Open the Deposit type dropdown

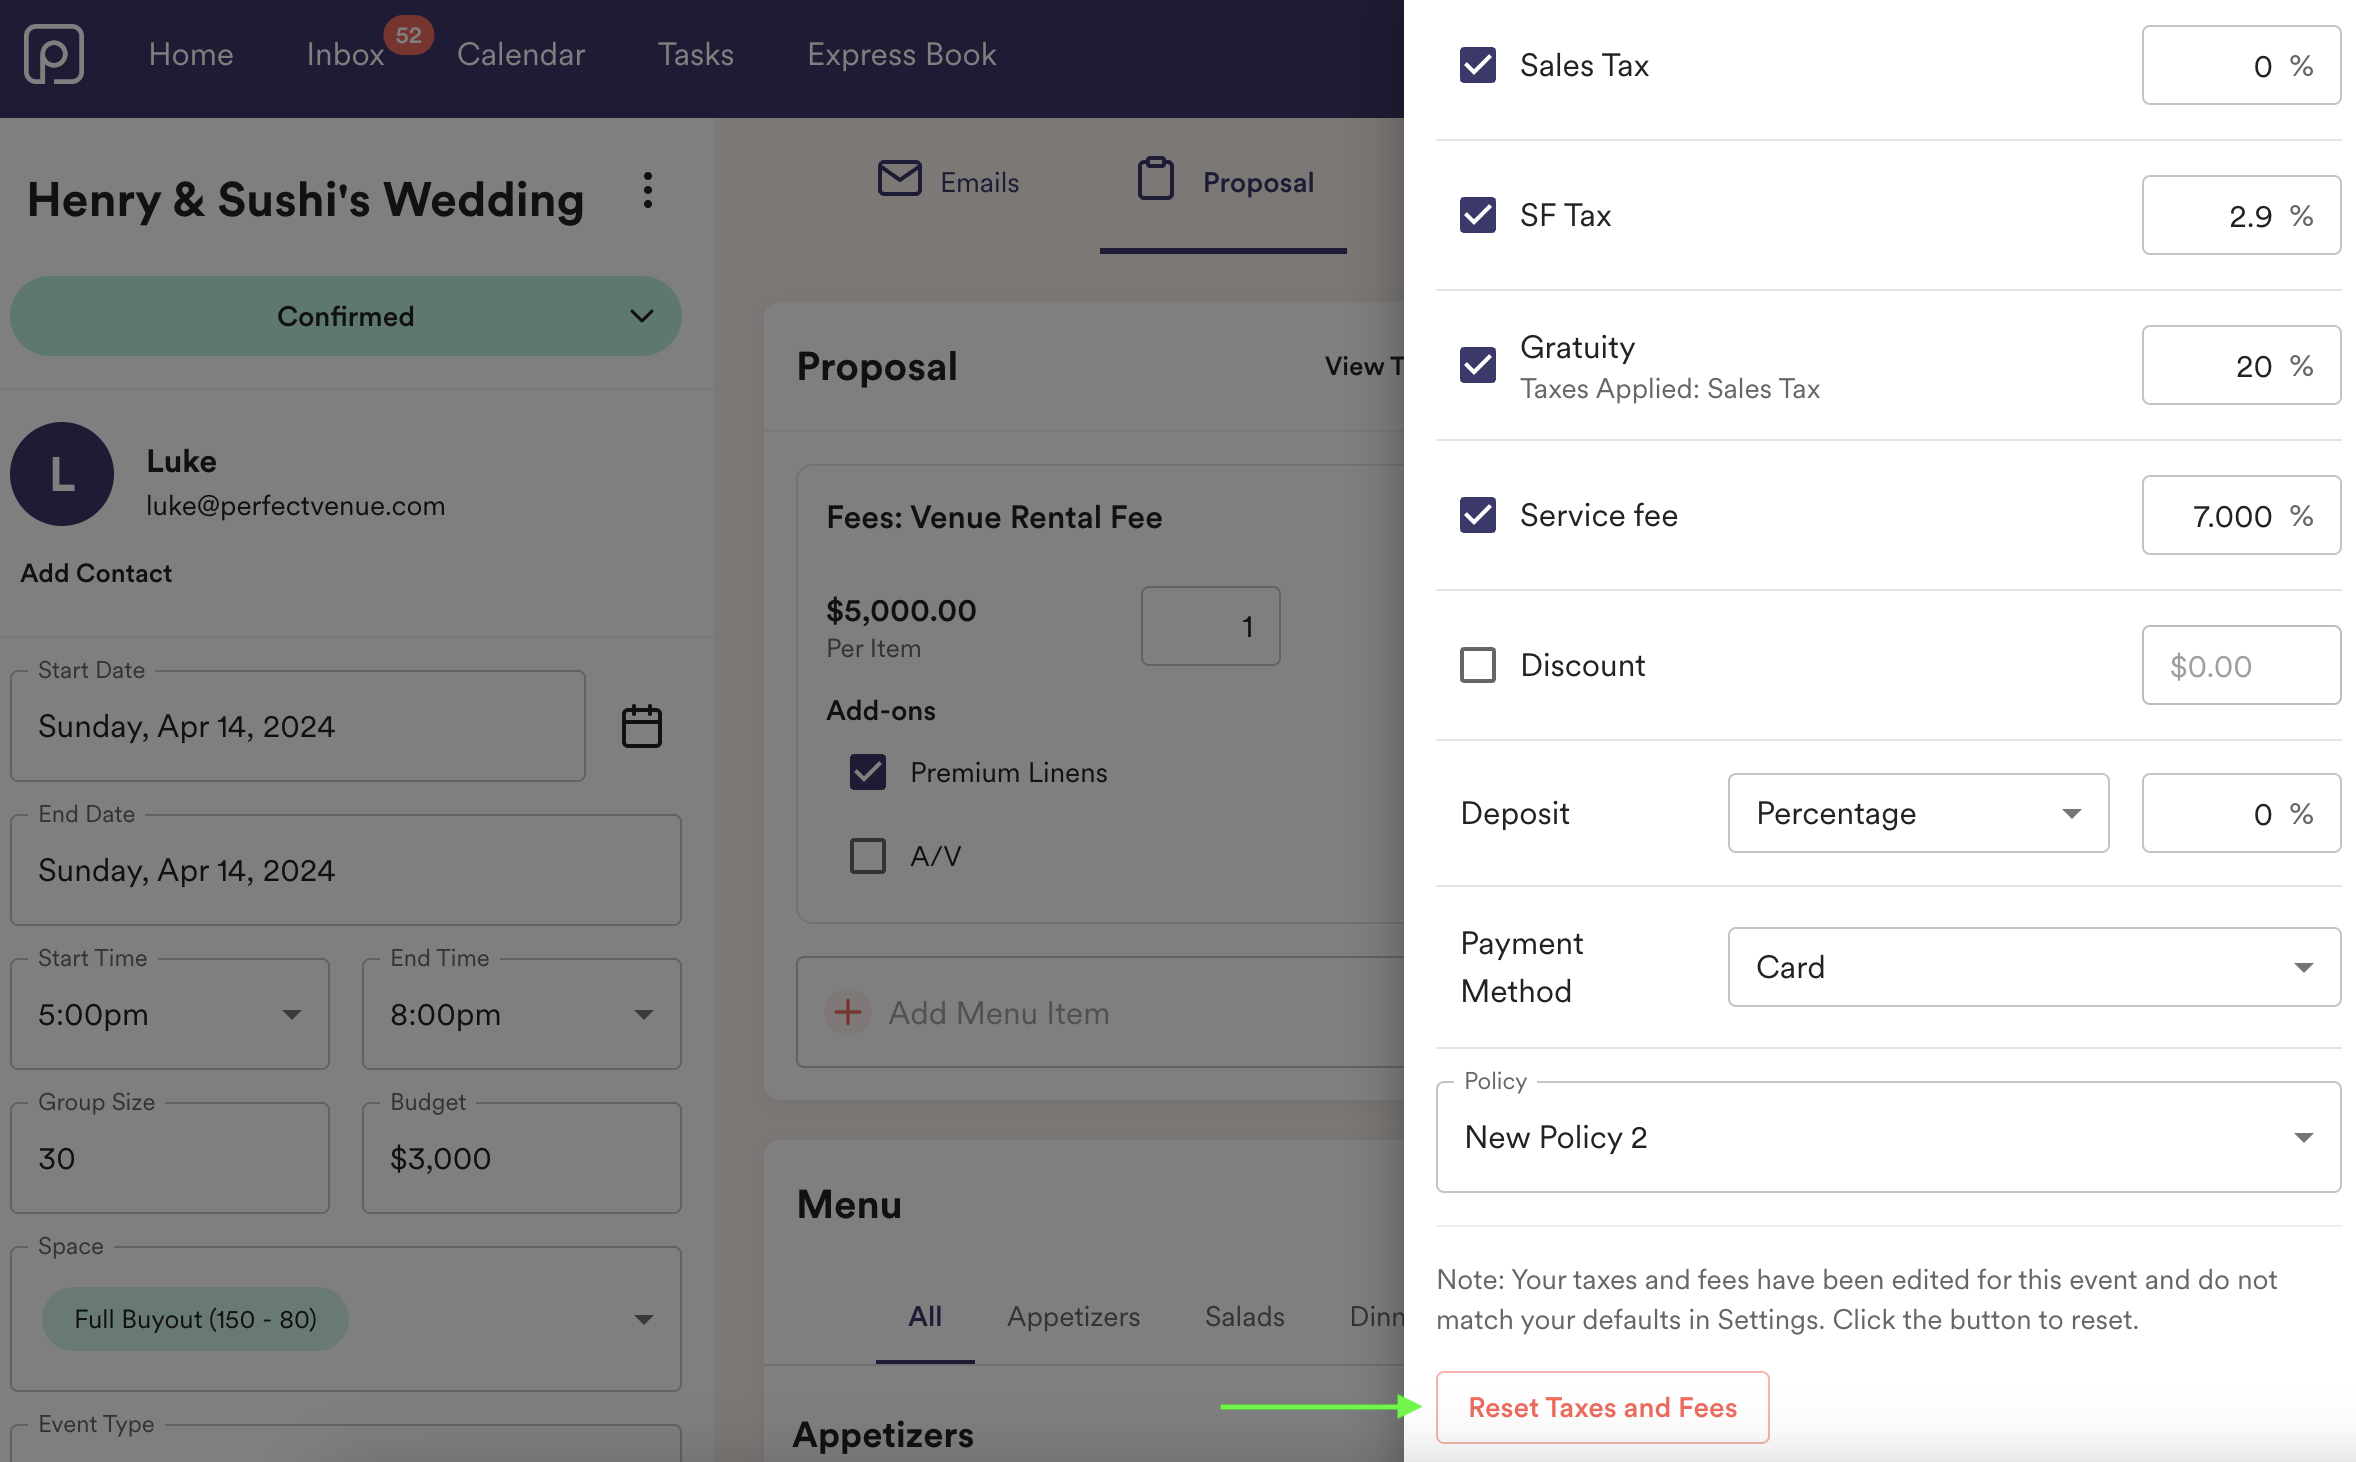[1918, 814]
